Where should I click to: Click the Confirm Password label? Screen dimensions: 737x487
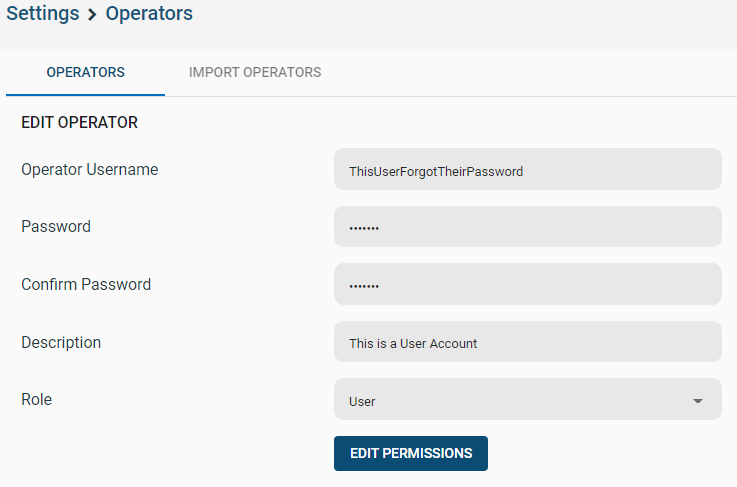[x=86, y=284]
